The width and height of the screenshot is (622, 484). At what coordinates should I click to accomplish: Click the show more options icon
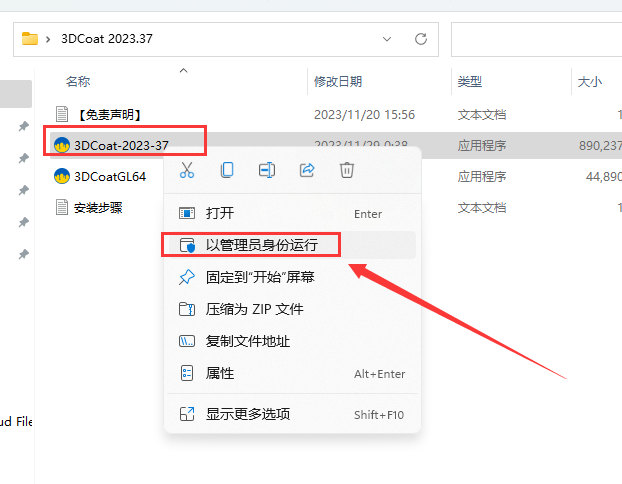187,414
